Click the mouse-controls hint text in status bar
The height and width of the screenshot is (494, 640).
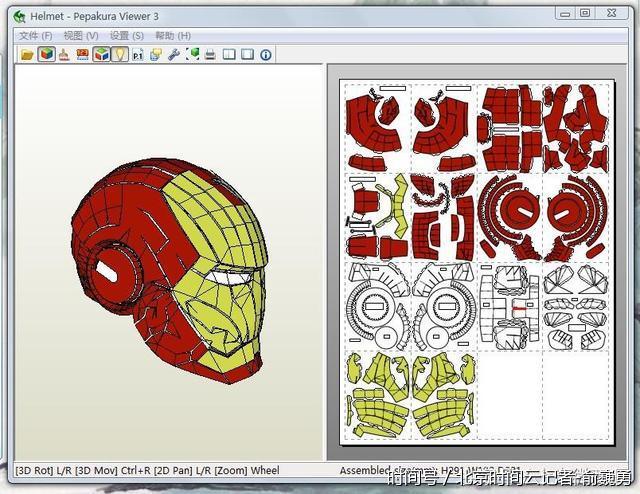(x=147, y=470)
